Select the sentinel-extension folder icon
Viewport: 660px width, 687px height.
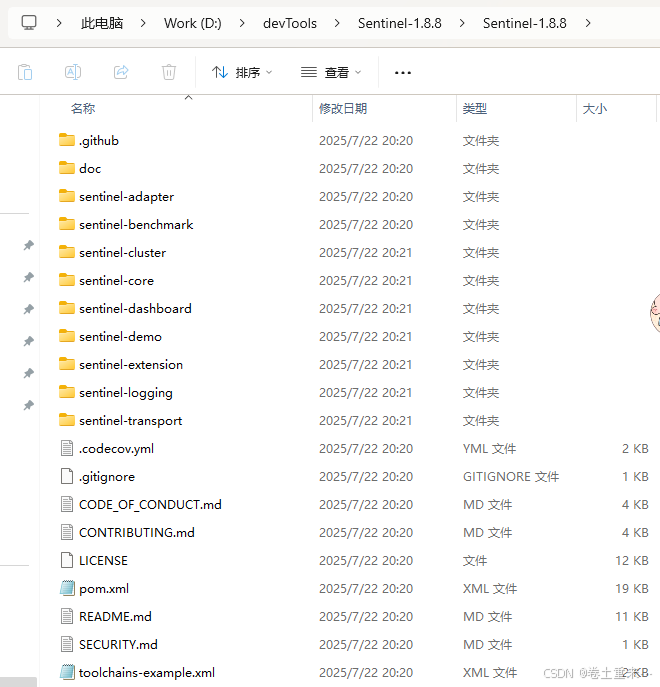(67, 365)
